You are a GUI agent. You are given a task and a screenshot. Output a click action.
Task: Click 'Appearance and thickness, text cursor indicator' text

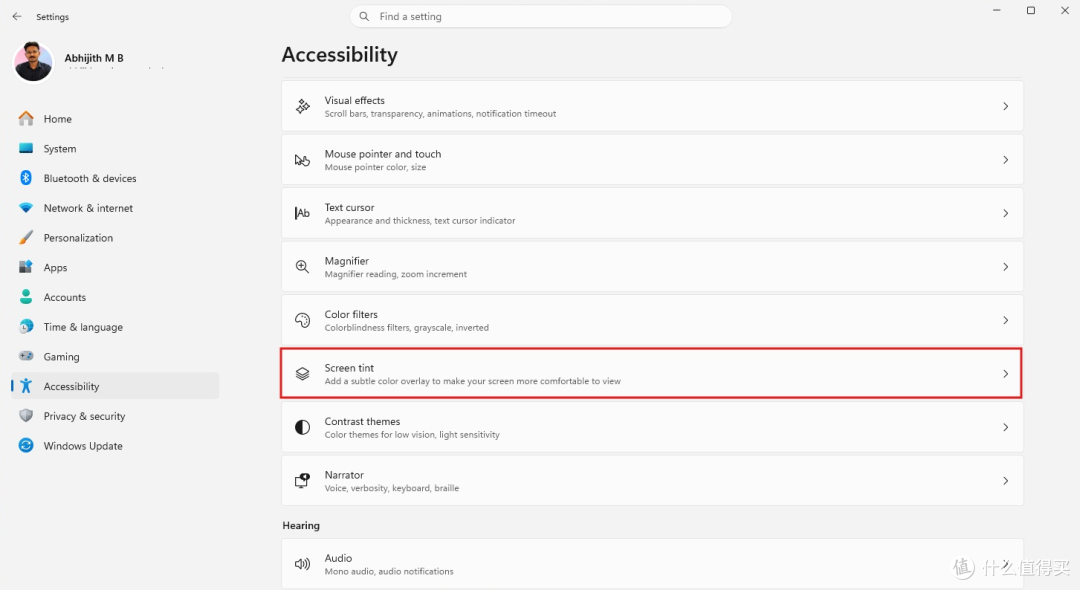tap(420, 221)
